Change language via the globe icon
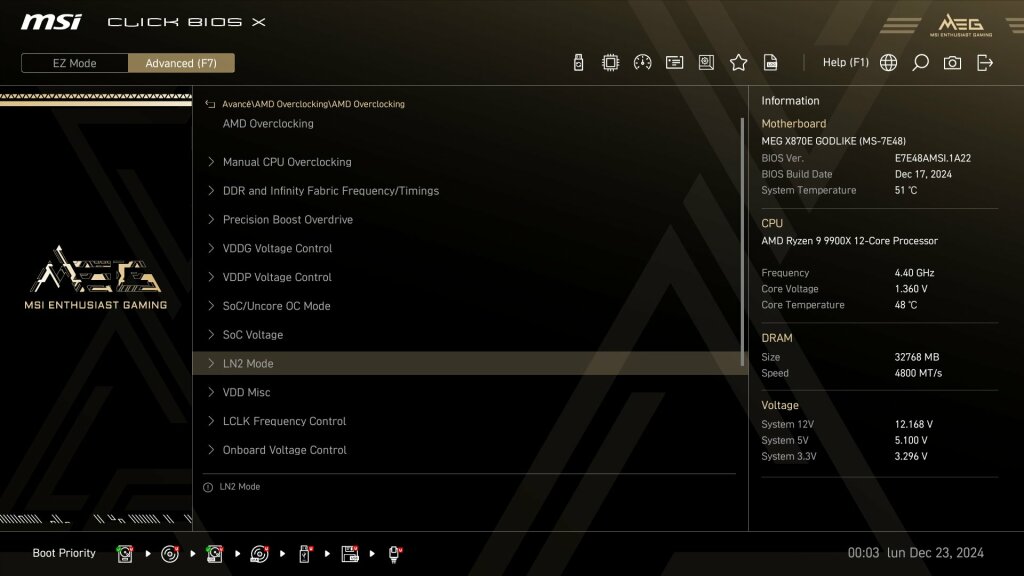1024x576 pixels. (888, 63)
